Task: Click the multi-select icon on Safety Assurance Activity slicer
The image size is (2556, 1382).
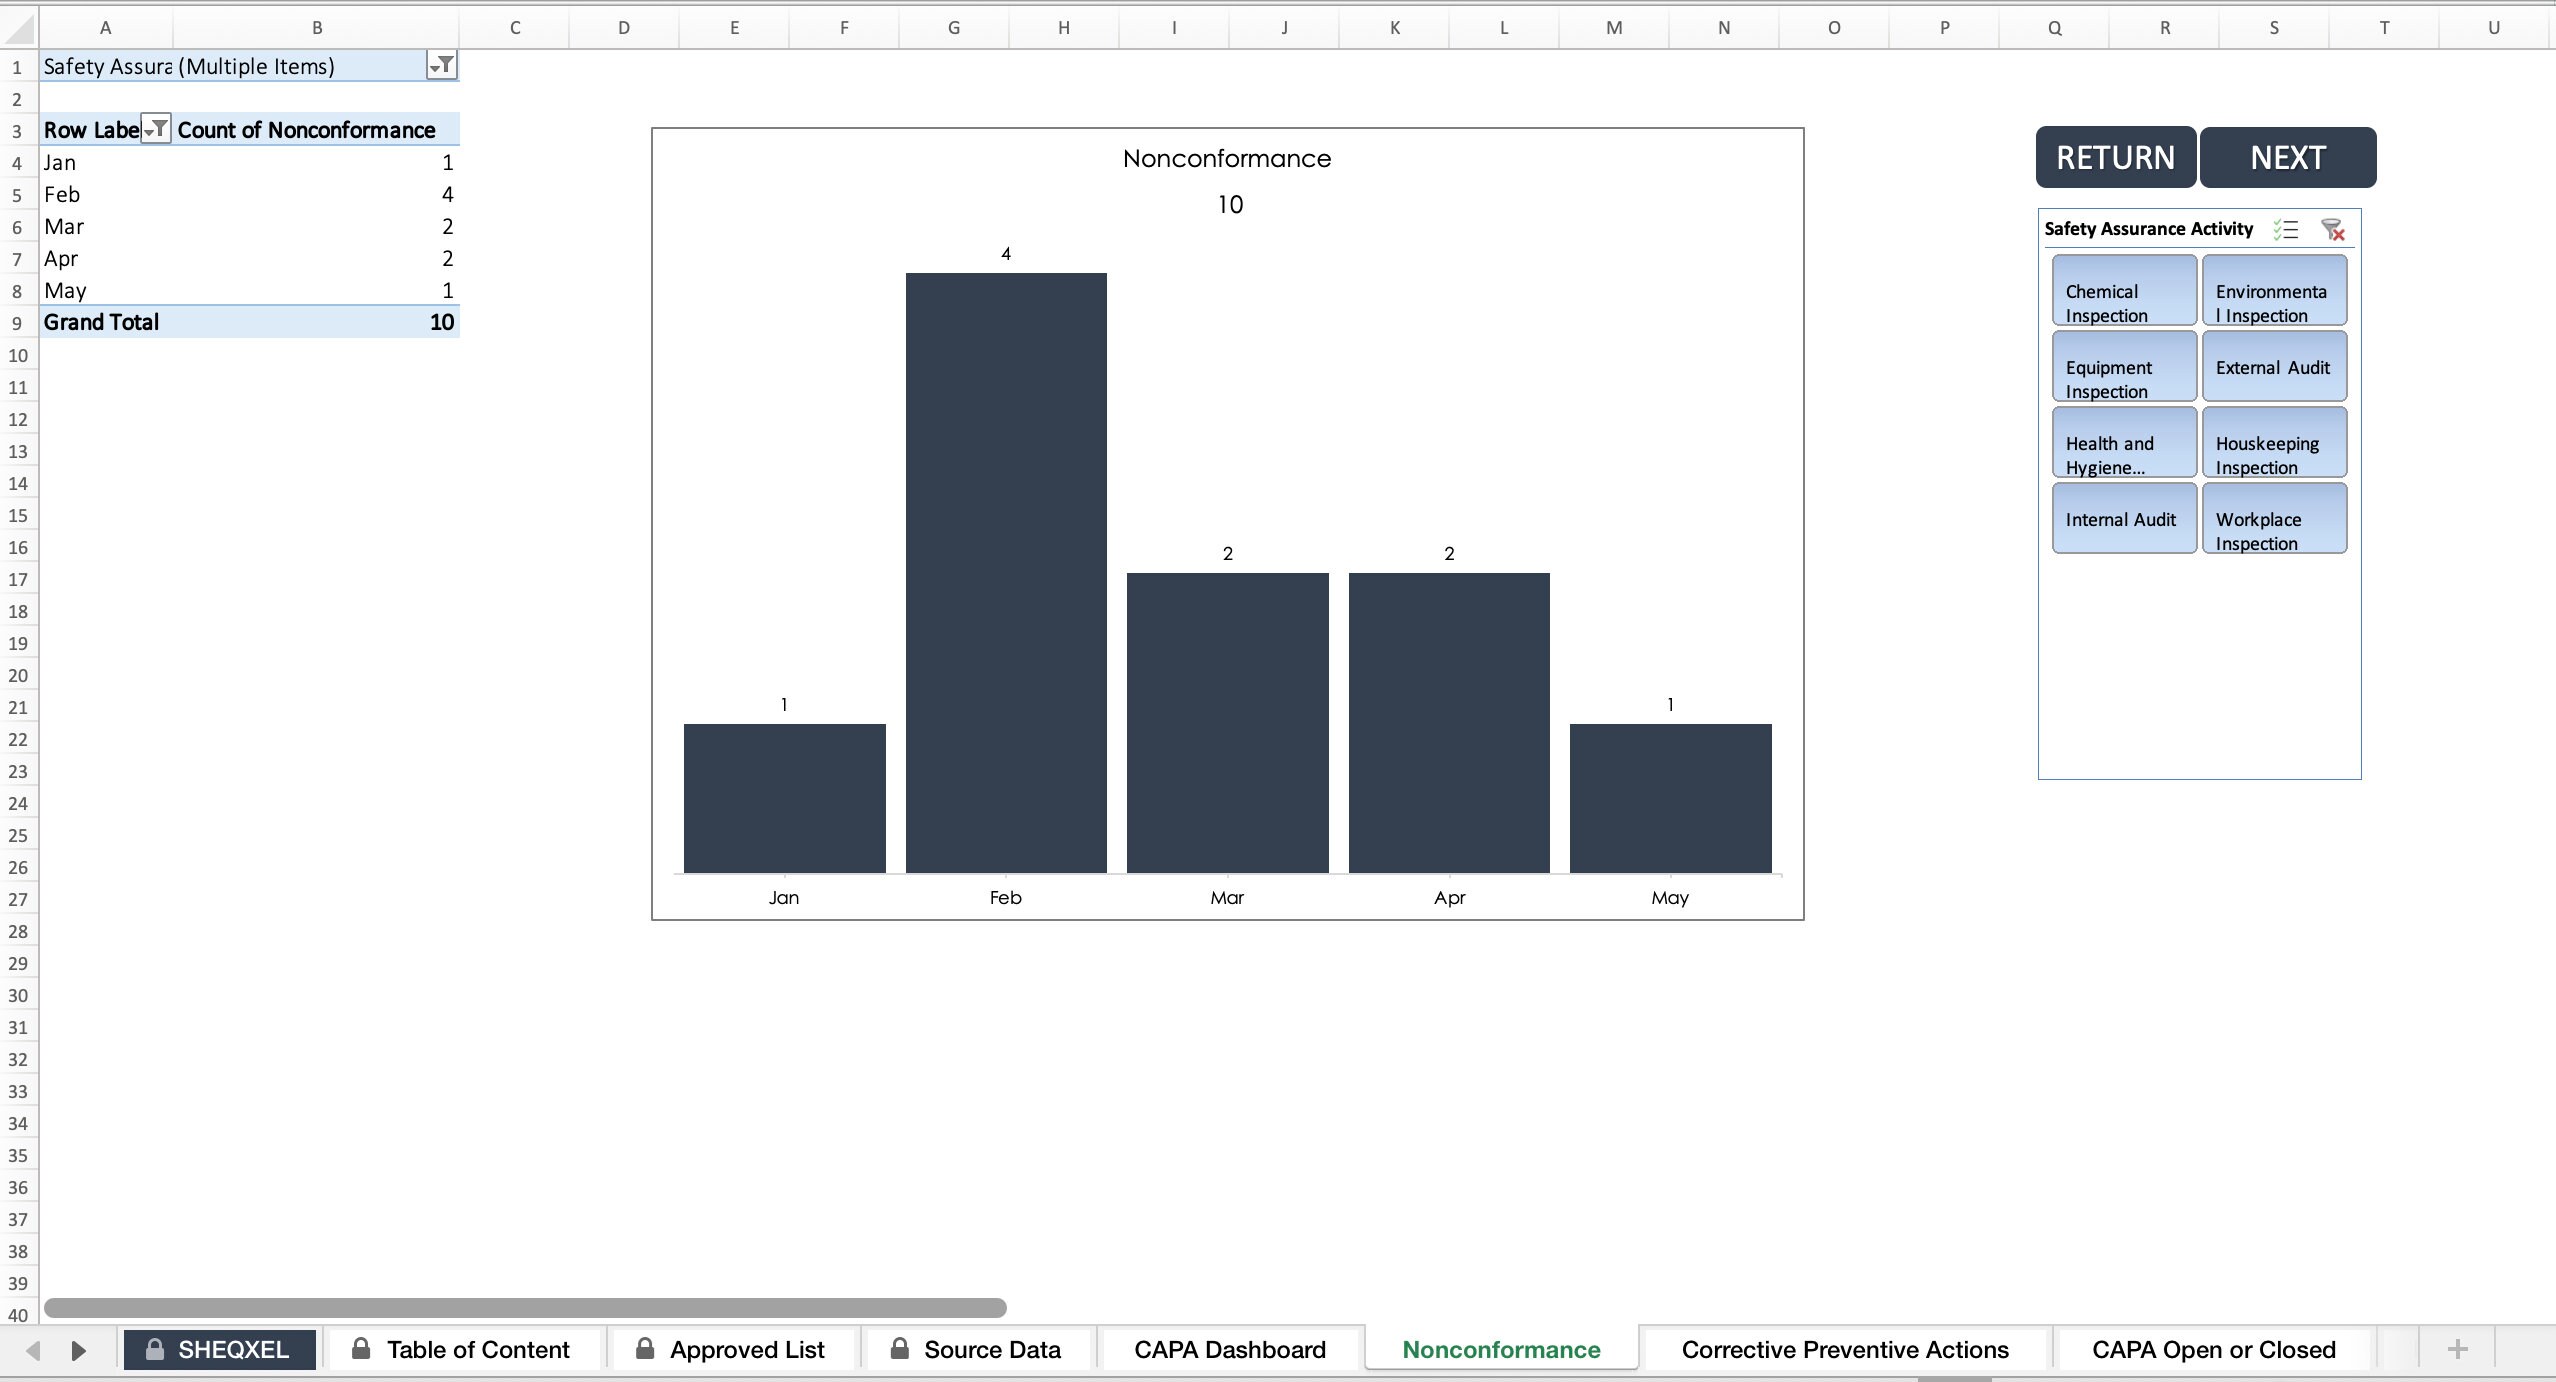Action: (x=2287, y=229)
